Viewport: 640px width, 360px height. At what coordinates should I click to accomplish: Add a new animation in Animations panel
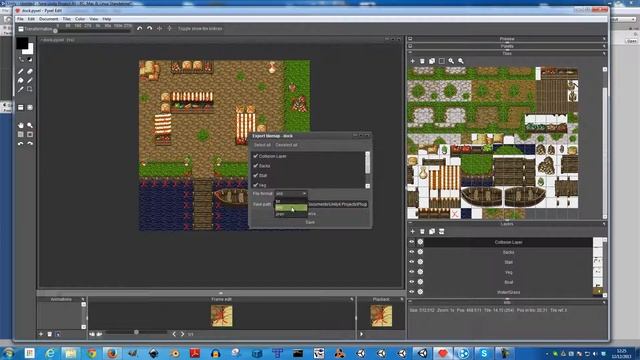click(41, 334)
